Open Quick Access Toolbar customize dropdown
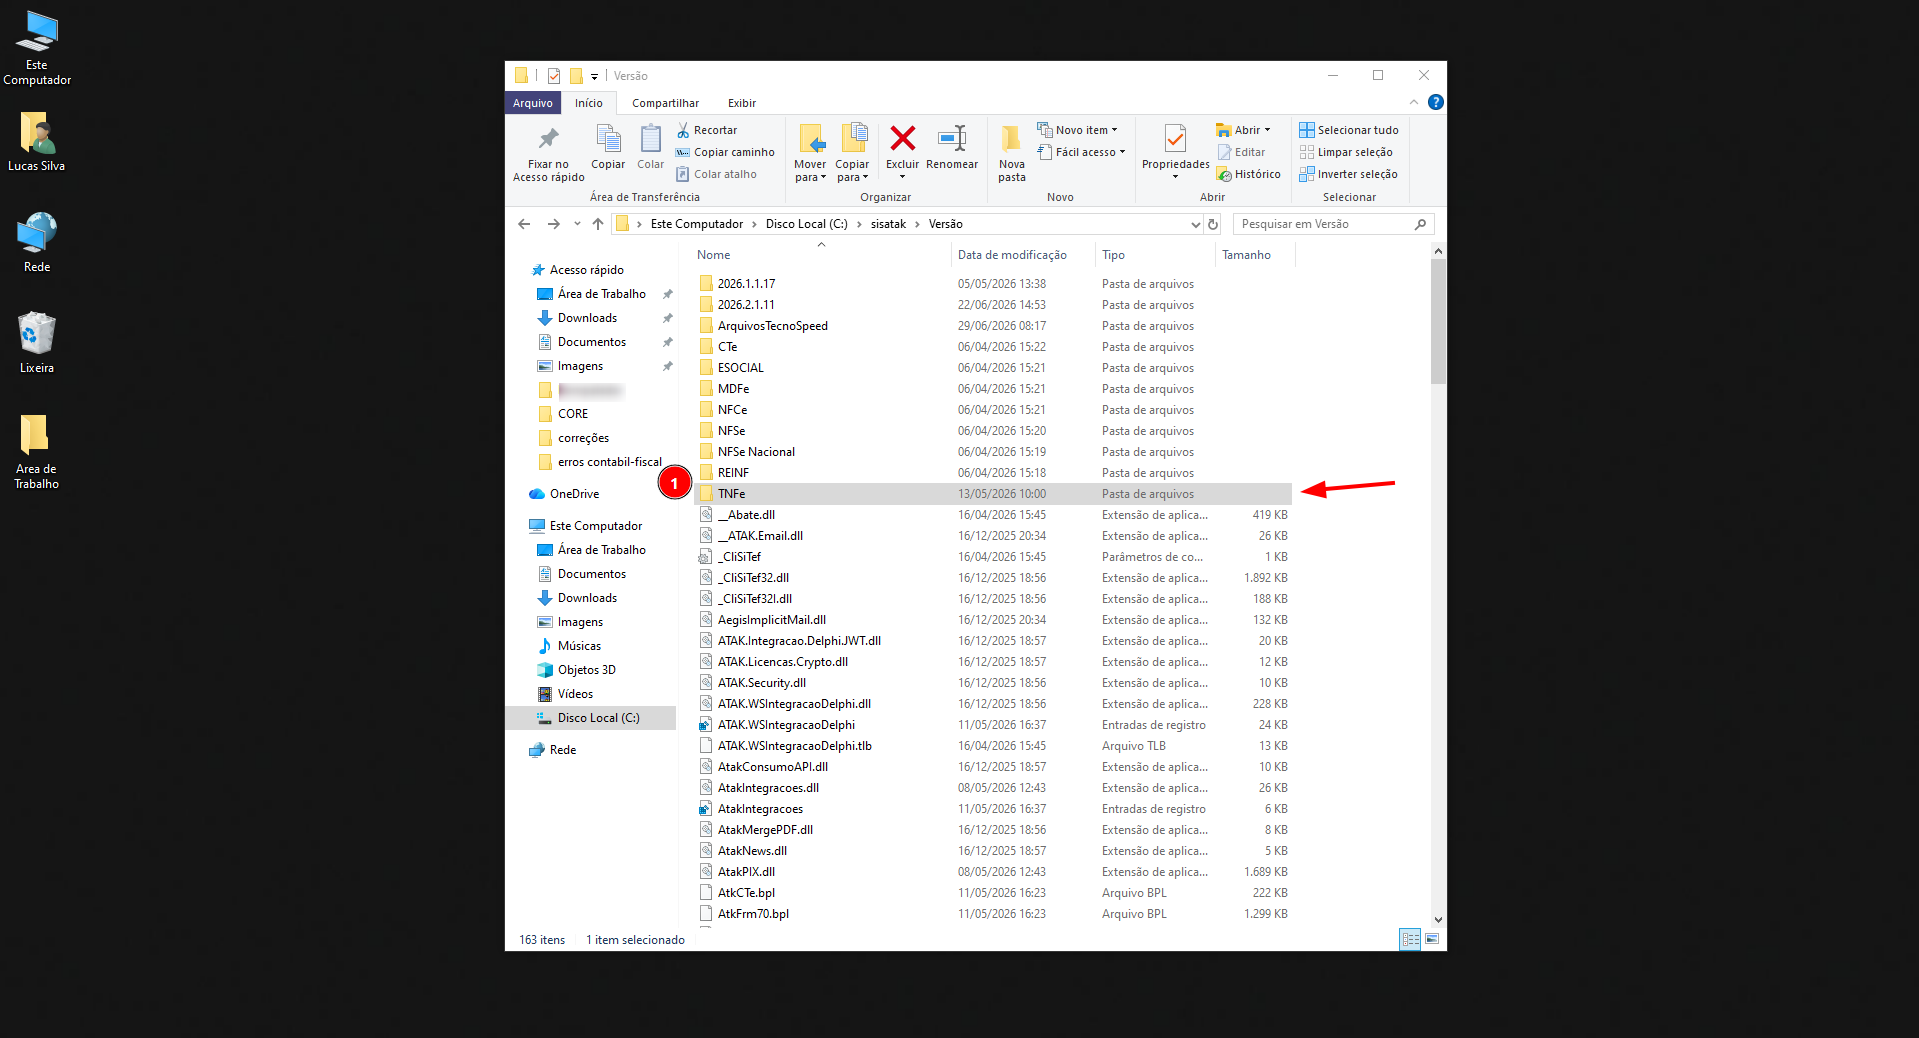 click(594, 76)
